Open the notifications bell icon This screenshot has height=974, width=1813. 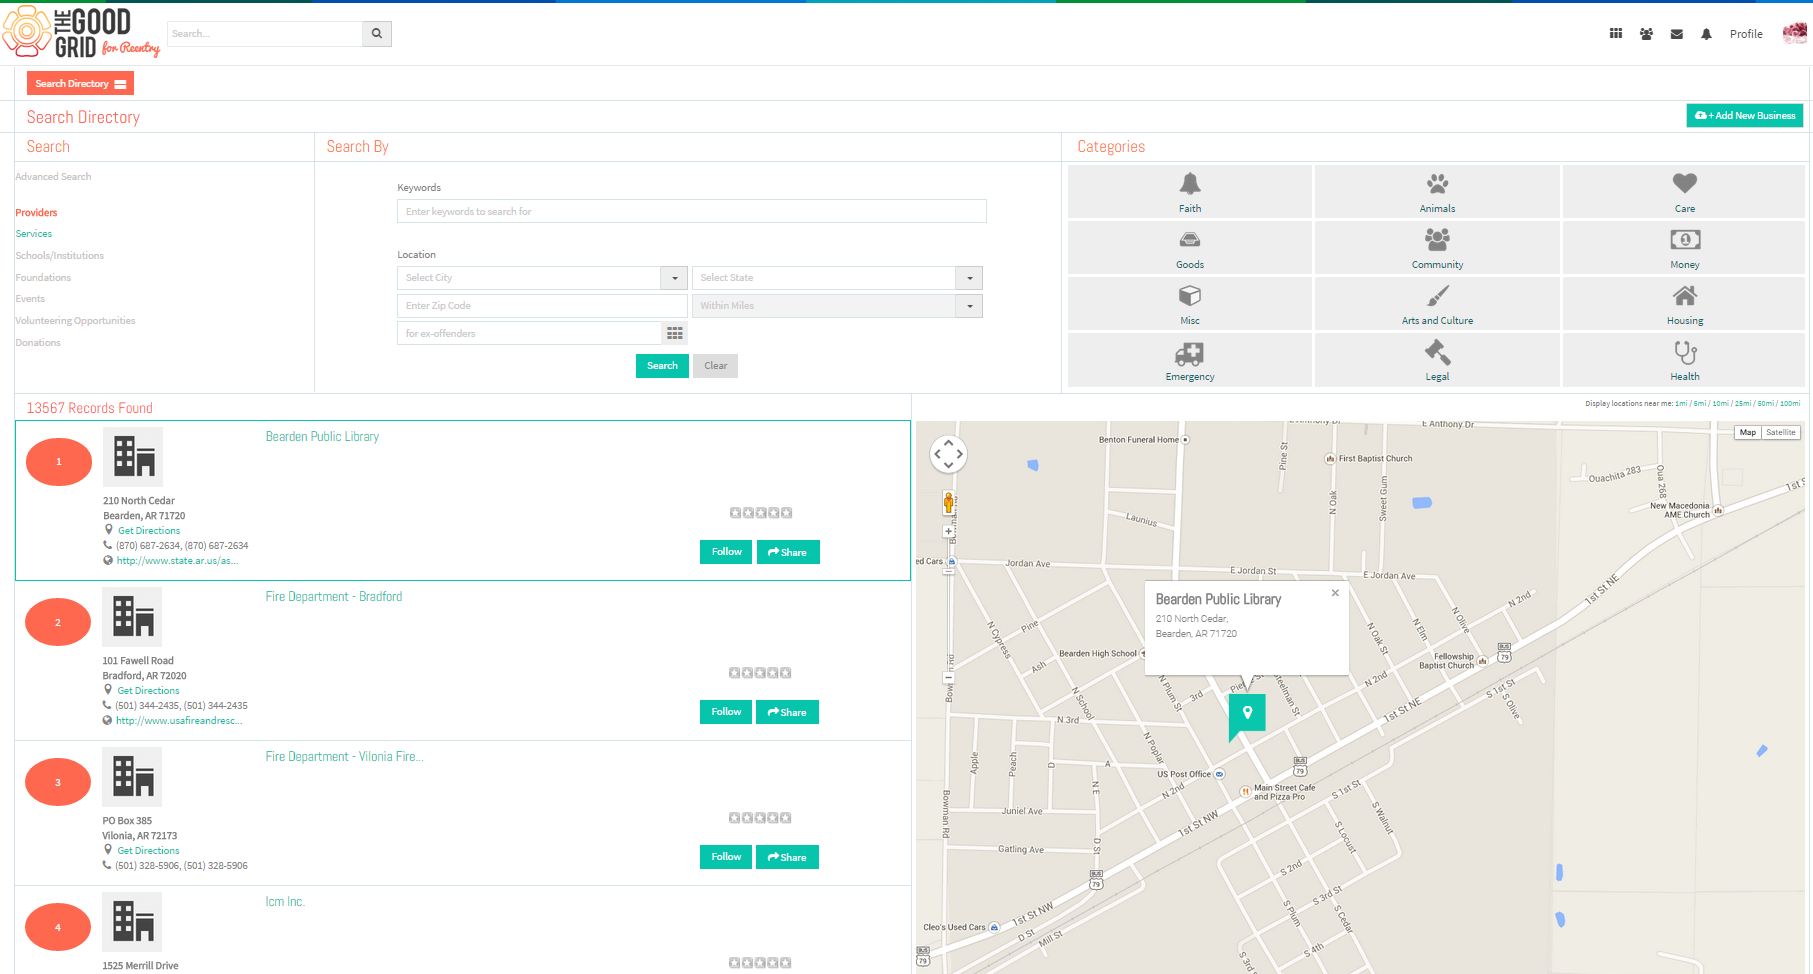tap(1706, 34)
